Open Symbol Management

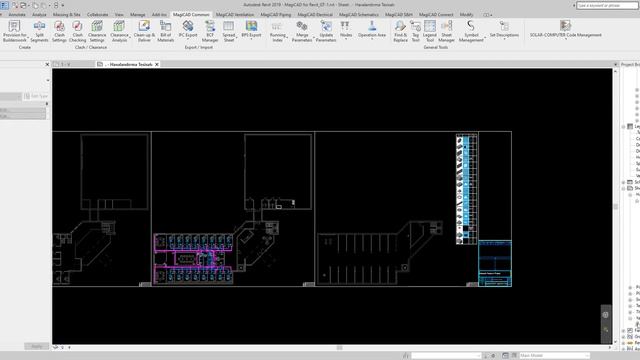click(471, 31)
